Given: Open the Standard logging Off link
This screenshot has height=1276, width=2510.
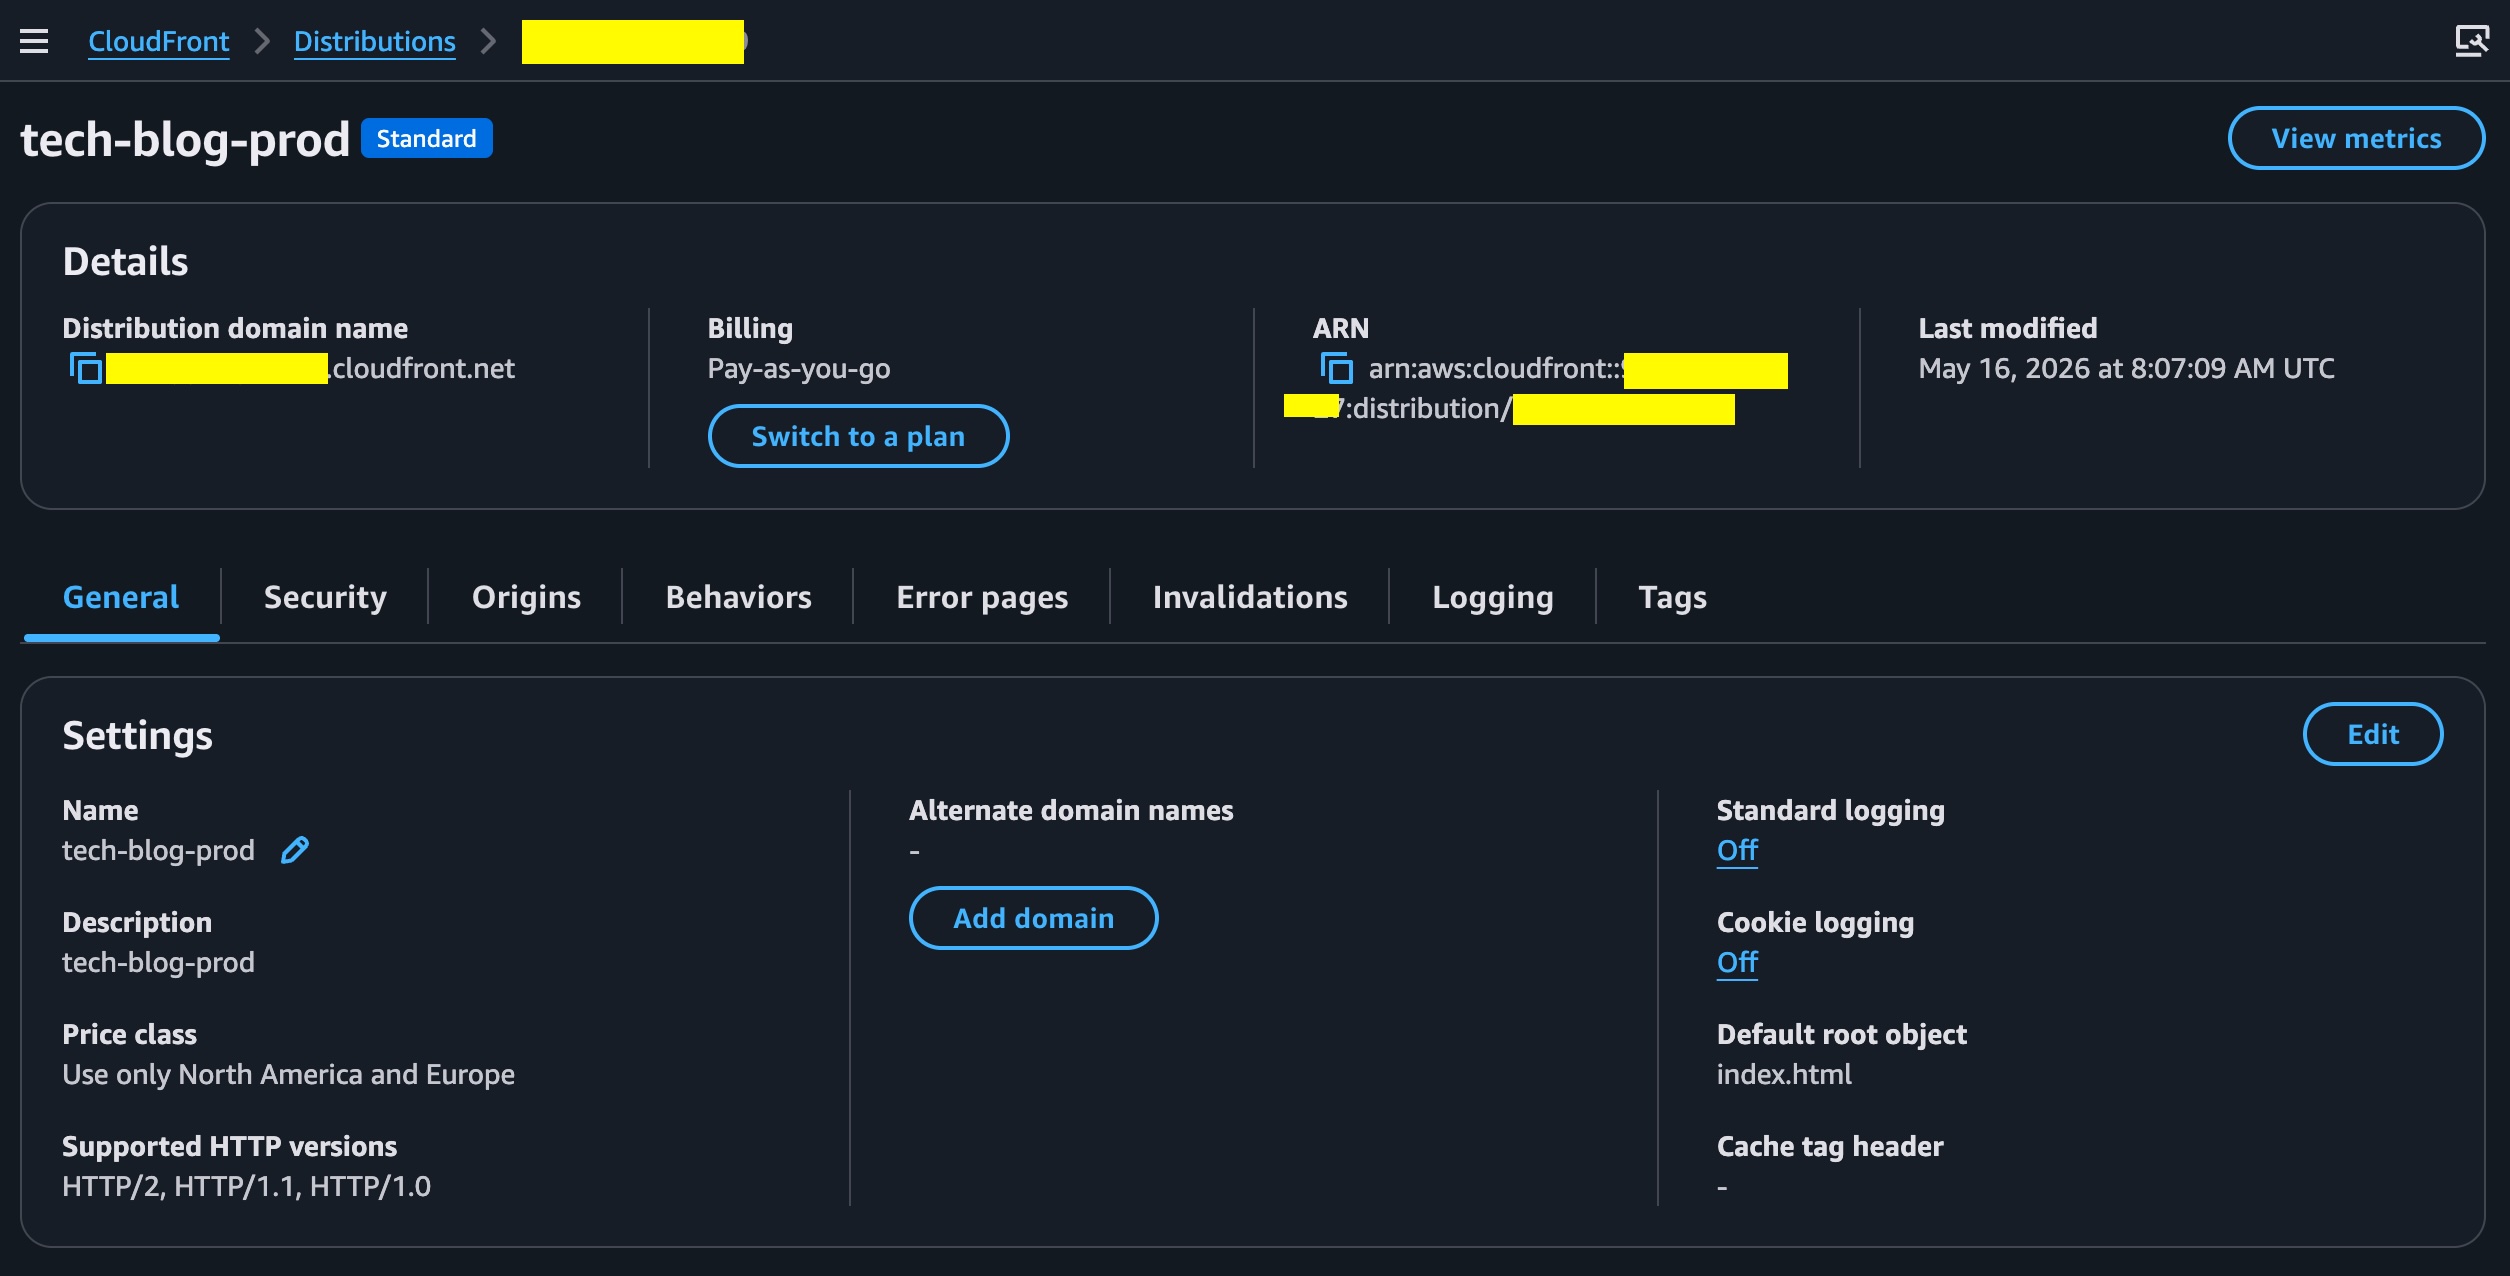Looking at the screenshot, I should tap(1737, 851).
